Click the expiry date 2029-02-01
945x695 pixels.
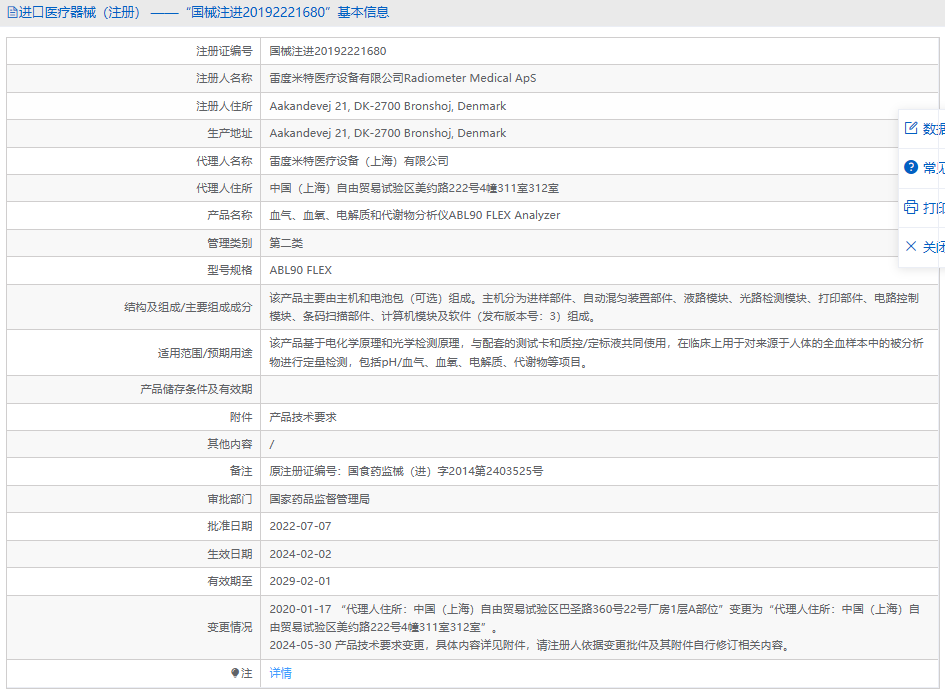pyautogui.click(x=300, y=581)
